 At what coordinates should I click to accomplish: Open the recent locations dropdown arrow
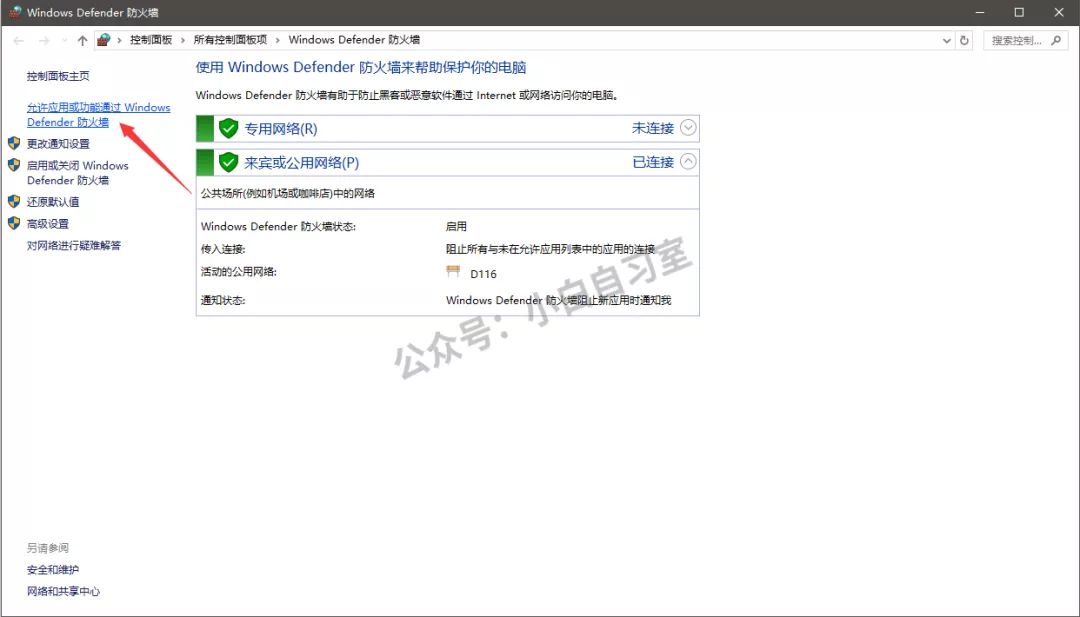[x=65, y=41]
